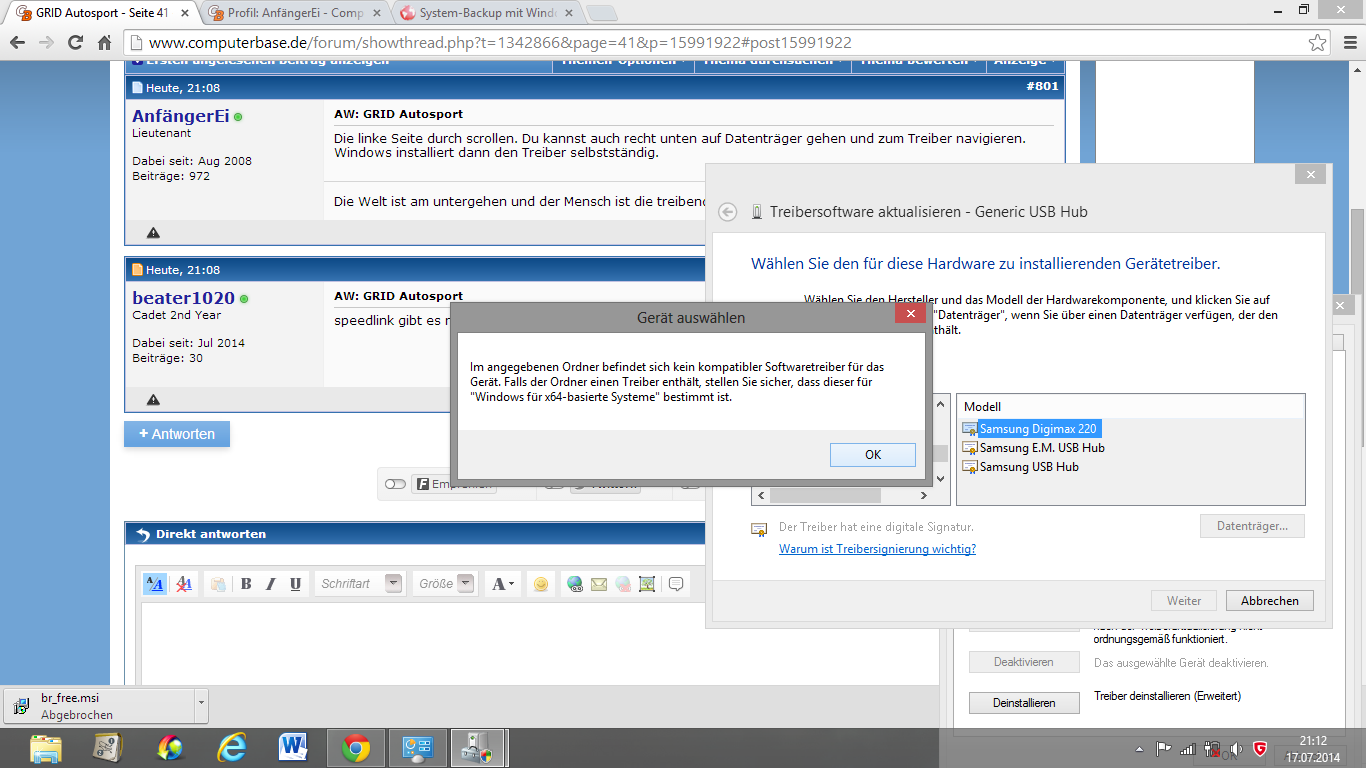Open network status in system tray
1366x768 pixels.
tap(1188, 748)
